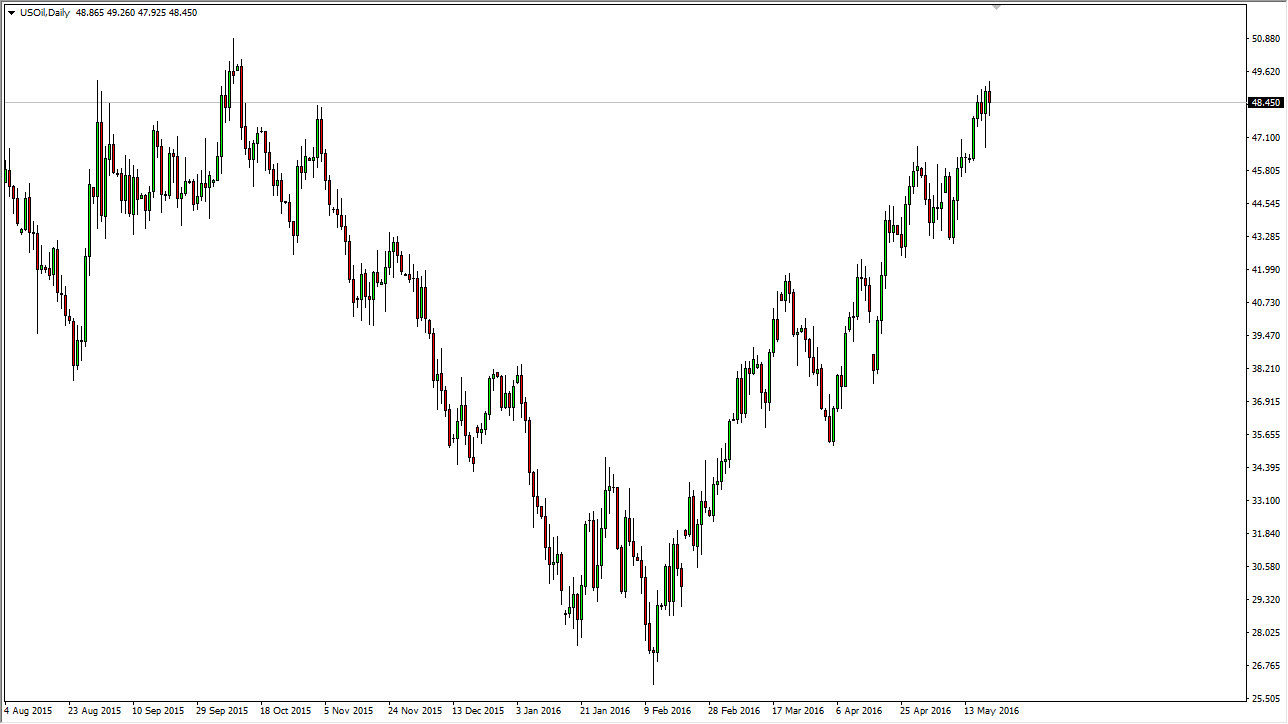The width and height of the screenshot is (1288, 724).
Task: Click the 25 Apr 2016 date label
Action: [x=926, y=711]
